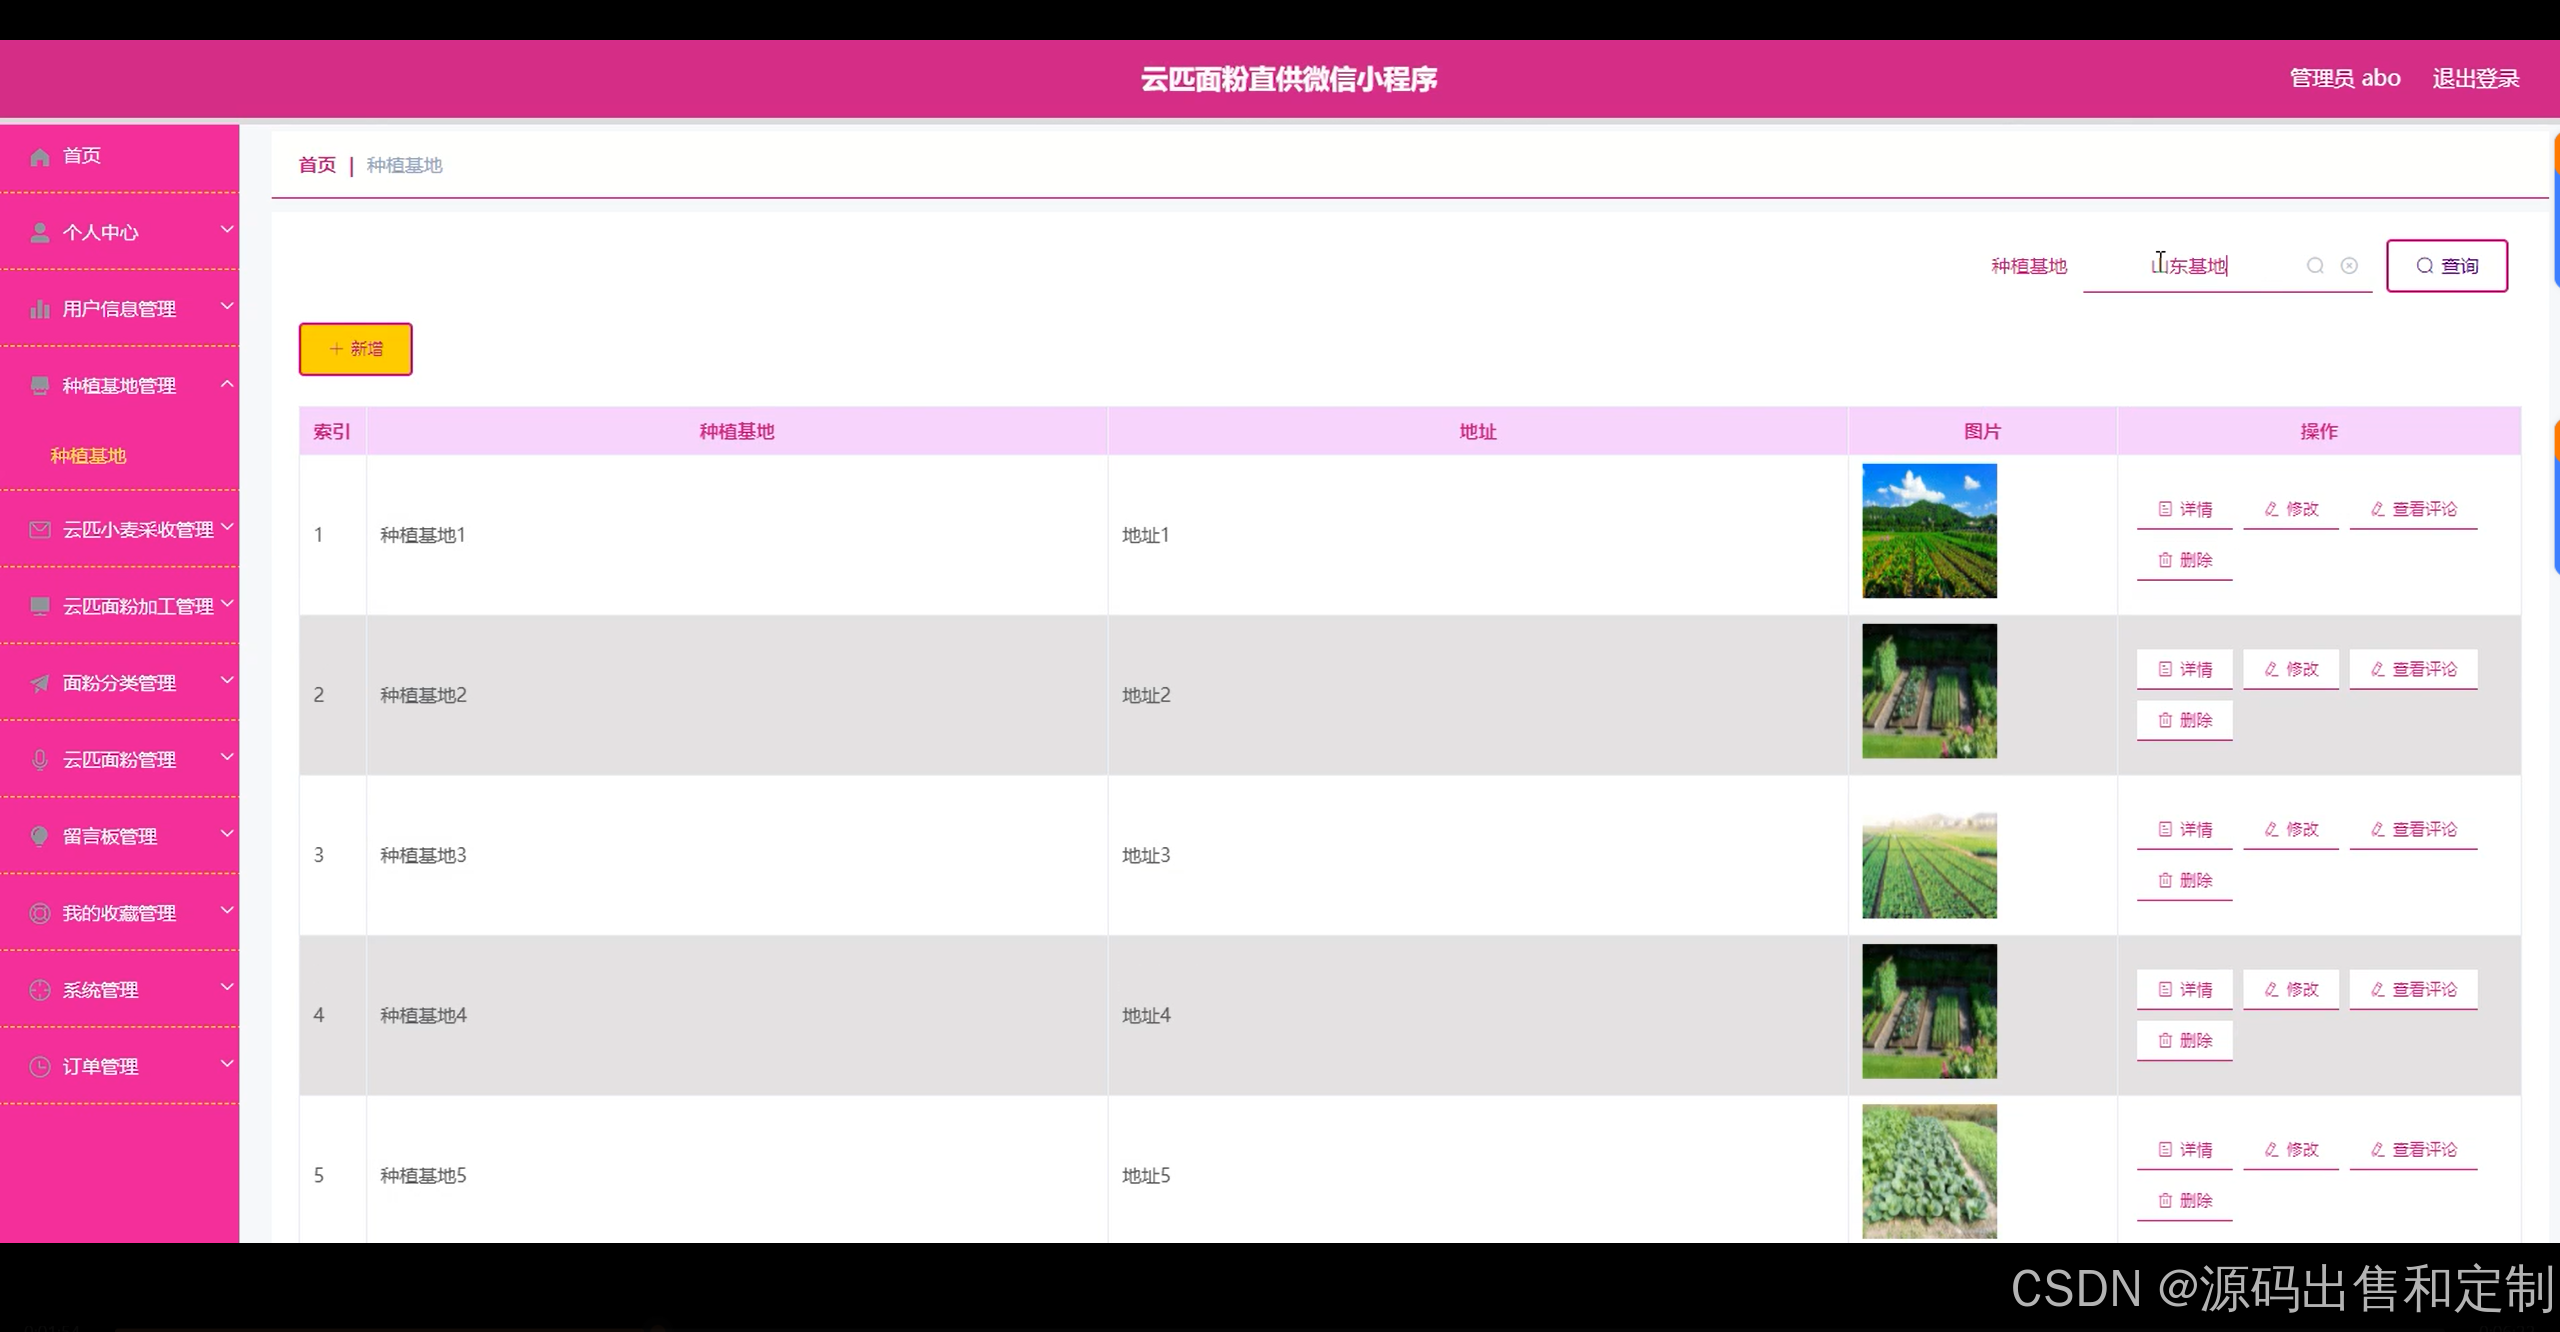
Task: Click the 订单管理 clock icon
Action: [x=40, y=1067]
